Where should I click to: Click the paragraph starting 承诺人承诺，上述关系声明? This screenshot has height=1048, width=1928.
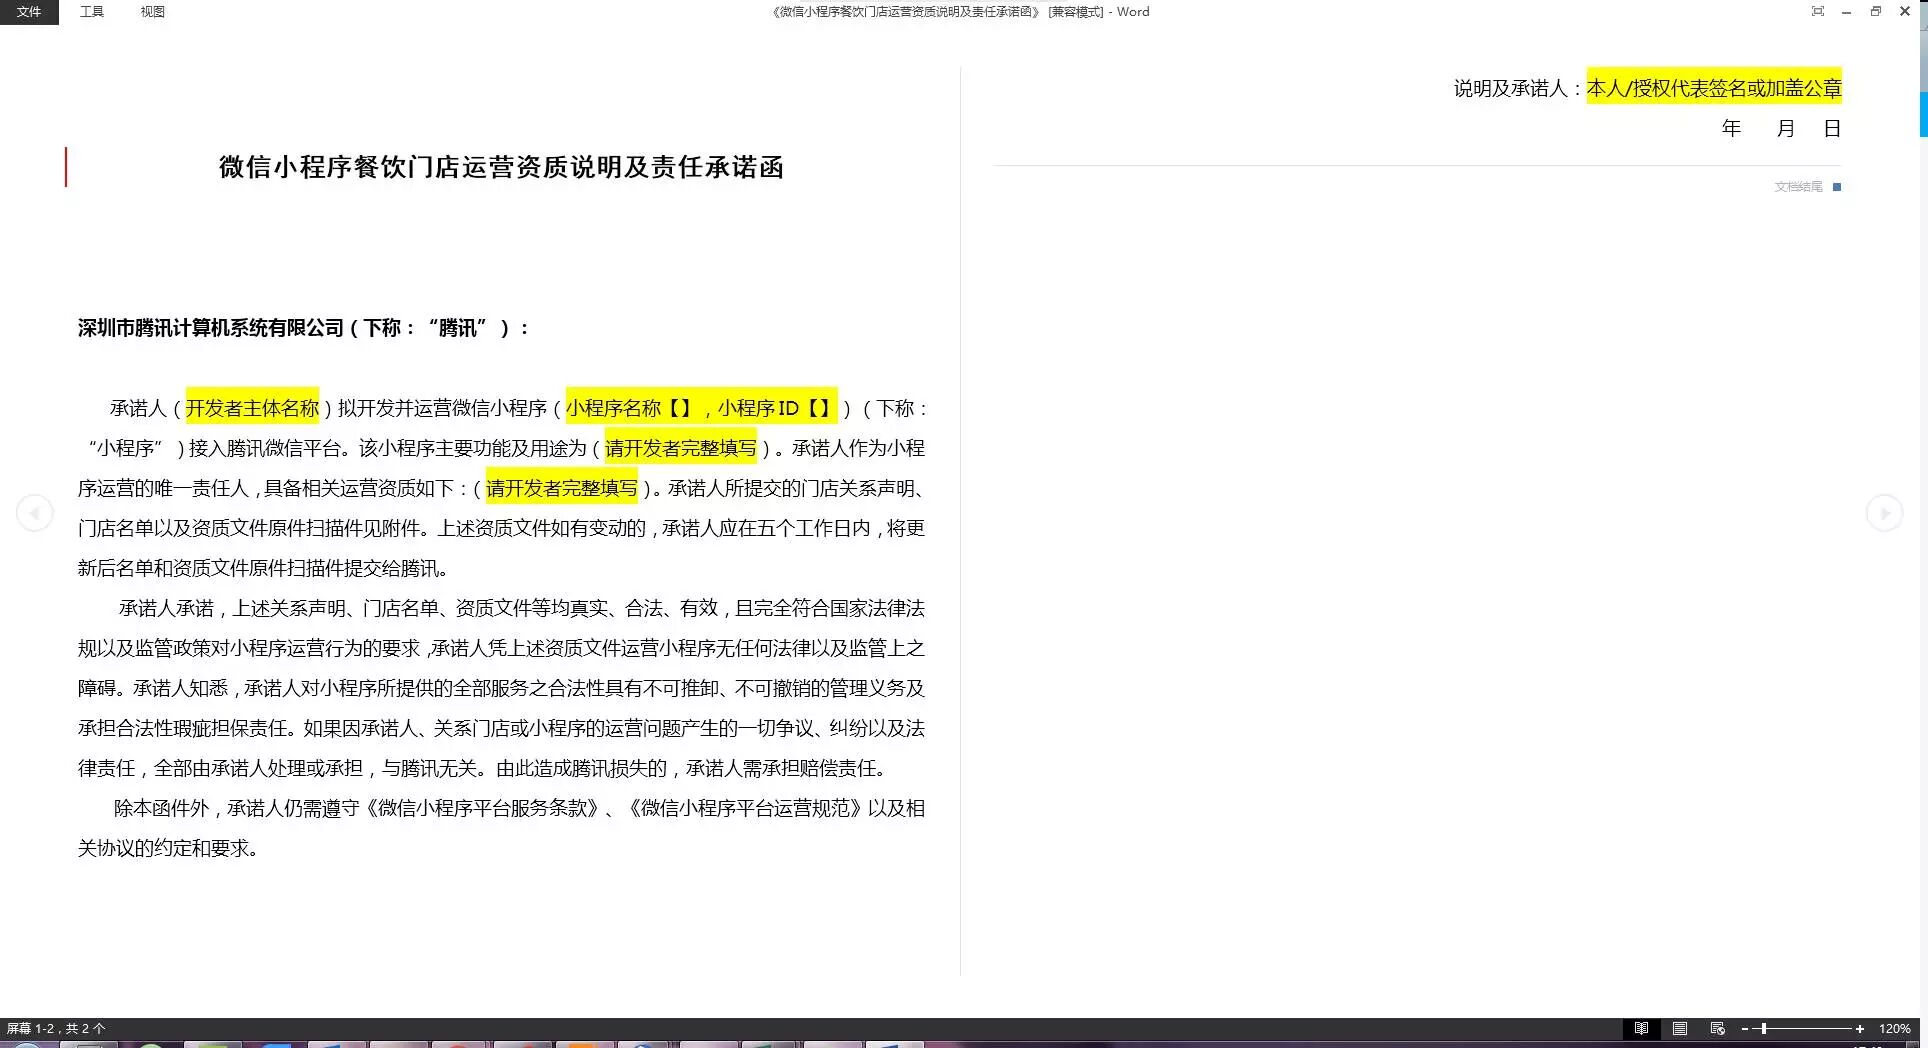point(501,688)
